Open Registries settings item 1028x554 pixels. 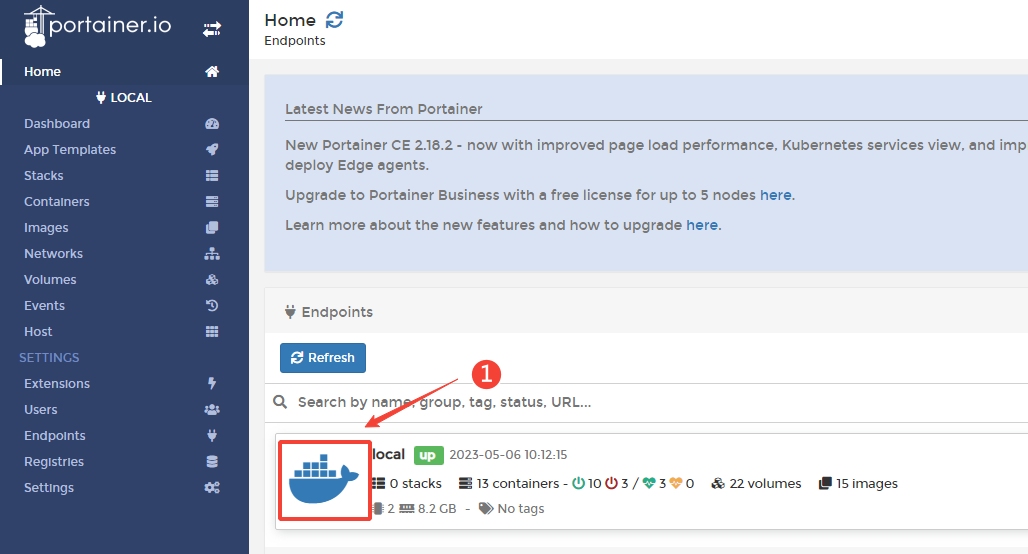tap(54, 462)
